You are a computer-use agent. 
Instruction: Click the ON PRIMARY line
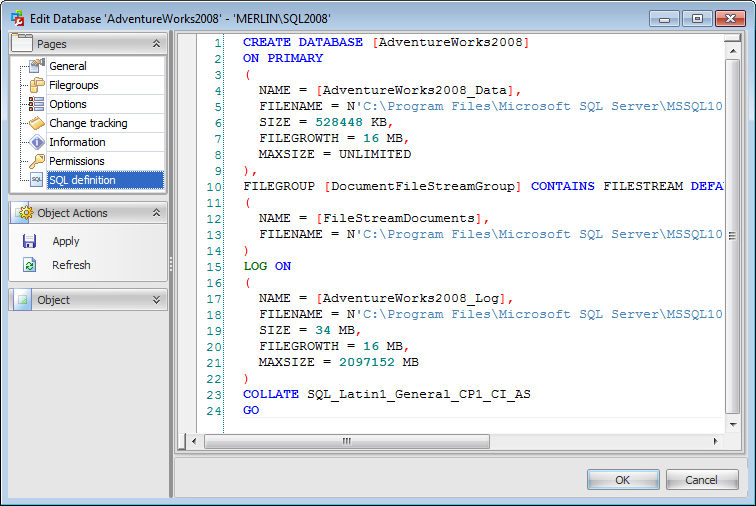pos(283,58)
